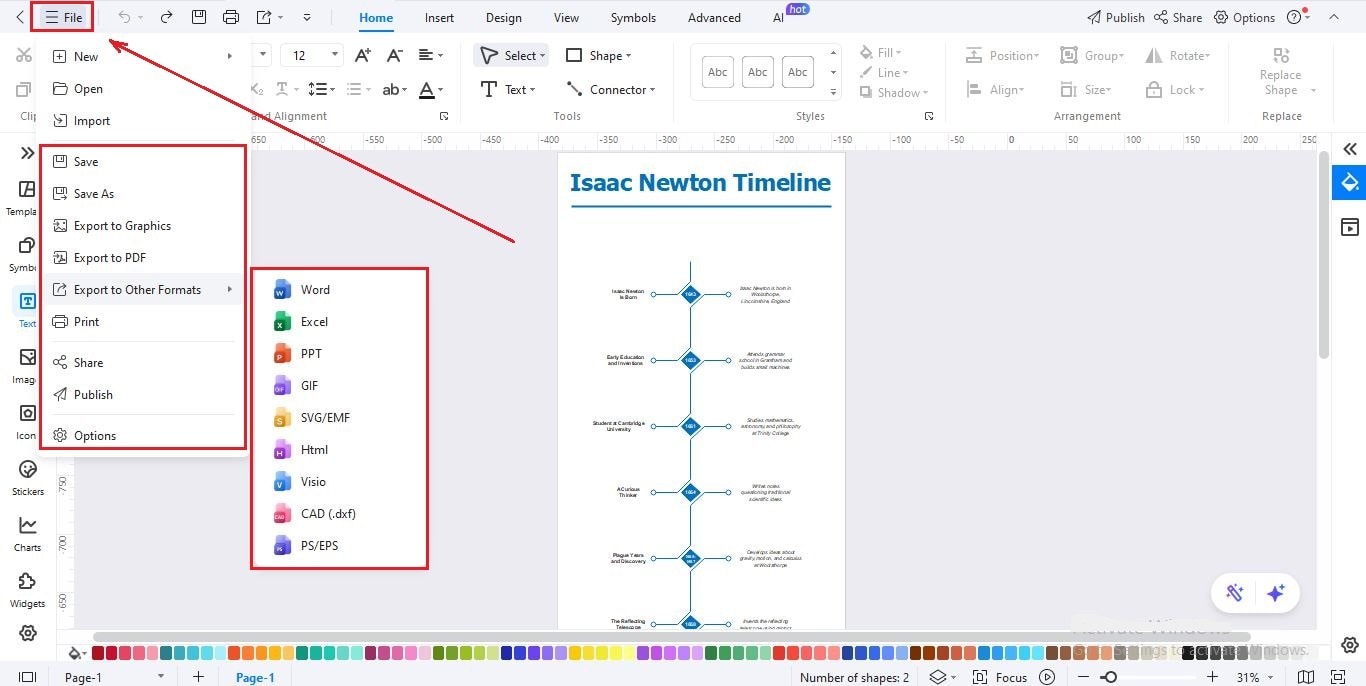1366x686 pixels.
Task: Export to SVG/EMF format
Action: point(339,418)
